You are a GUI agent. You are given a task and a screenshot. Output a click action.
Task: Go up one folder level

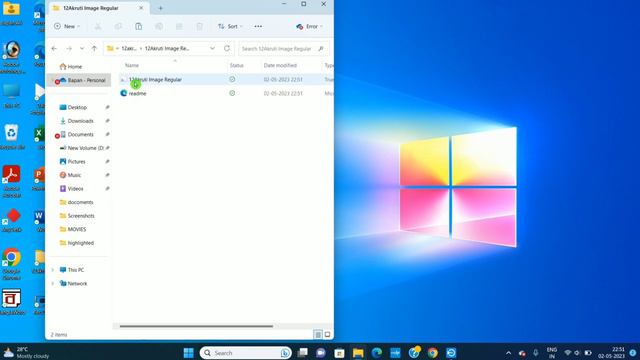click(x=94, y=49)
